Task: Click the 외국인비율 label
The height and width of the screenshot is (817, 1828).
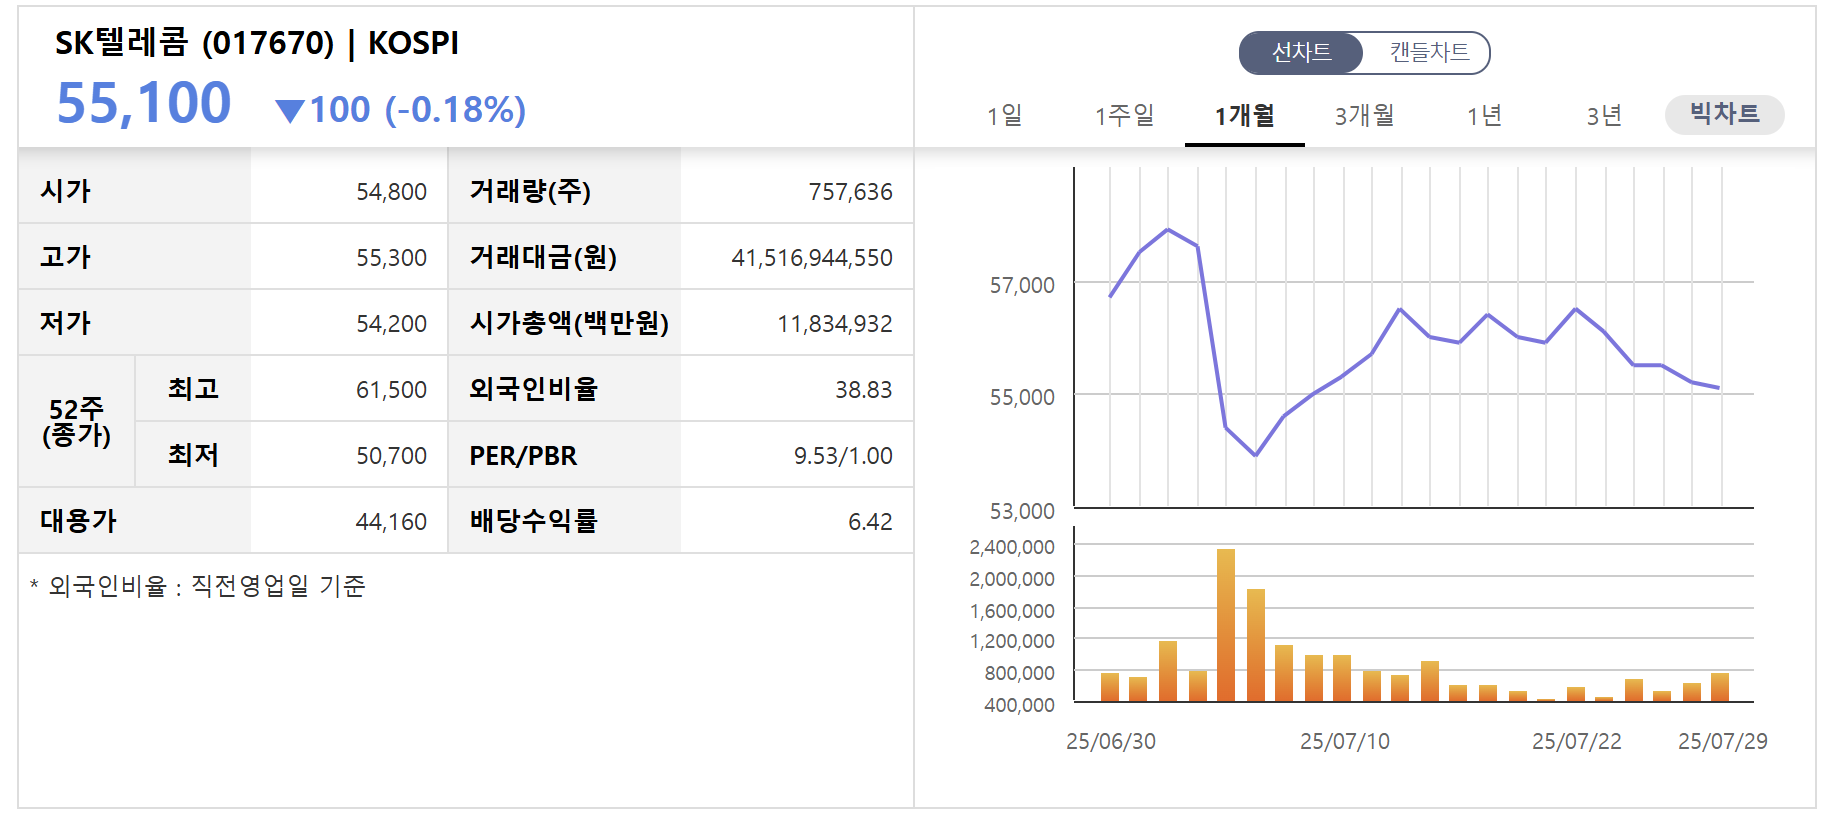Action: [533, 388]
